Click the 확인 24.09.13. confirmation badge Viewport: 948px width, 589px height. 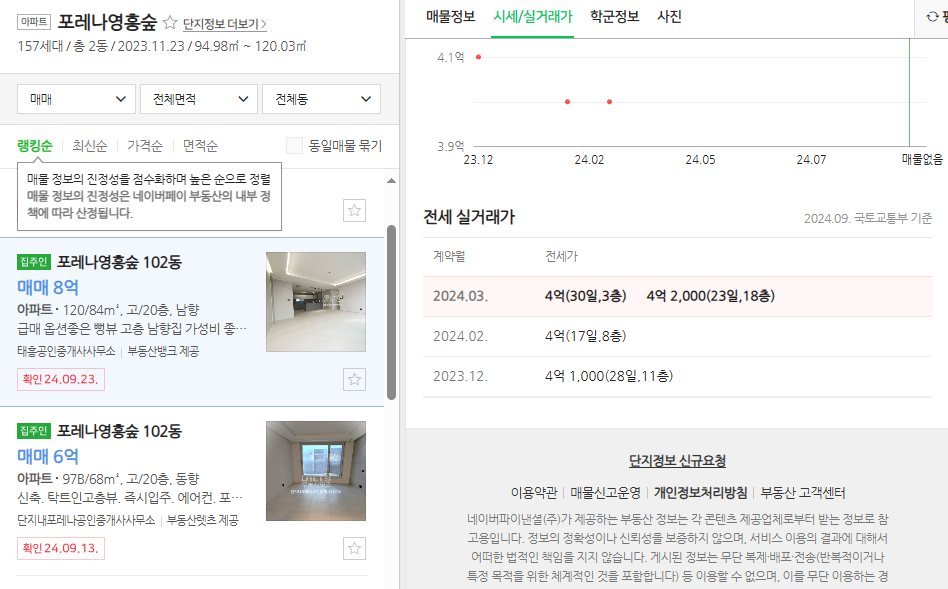coord(60,548)
